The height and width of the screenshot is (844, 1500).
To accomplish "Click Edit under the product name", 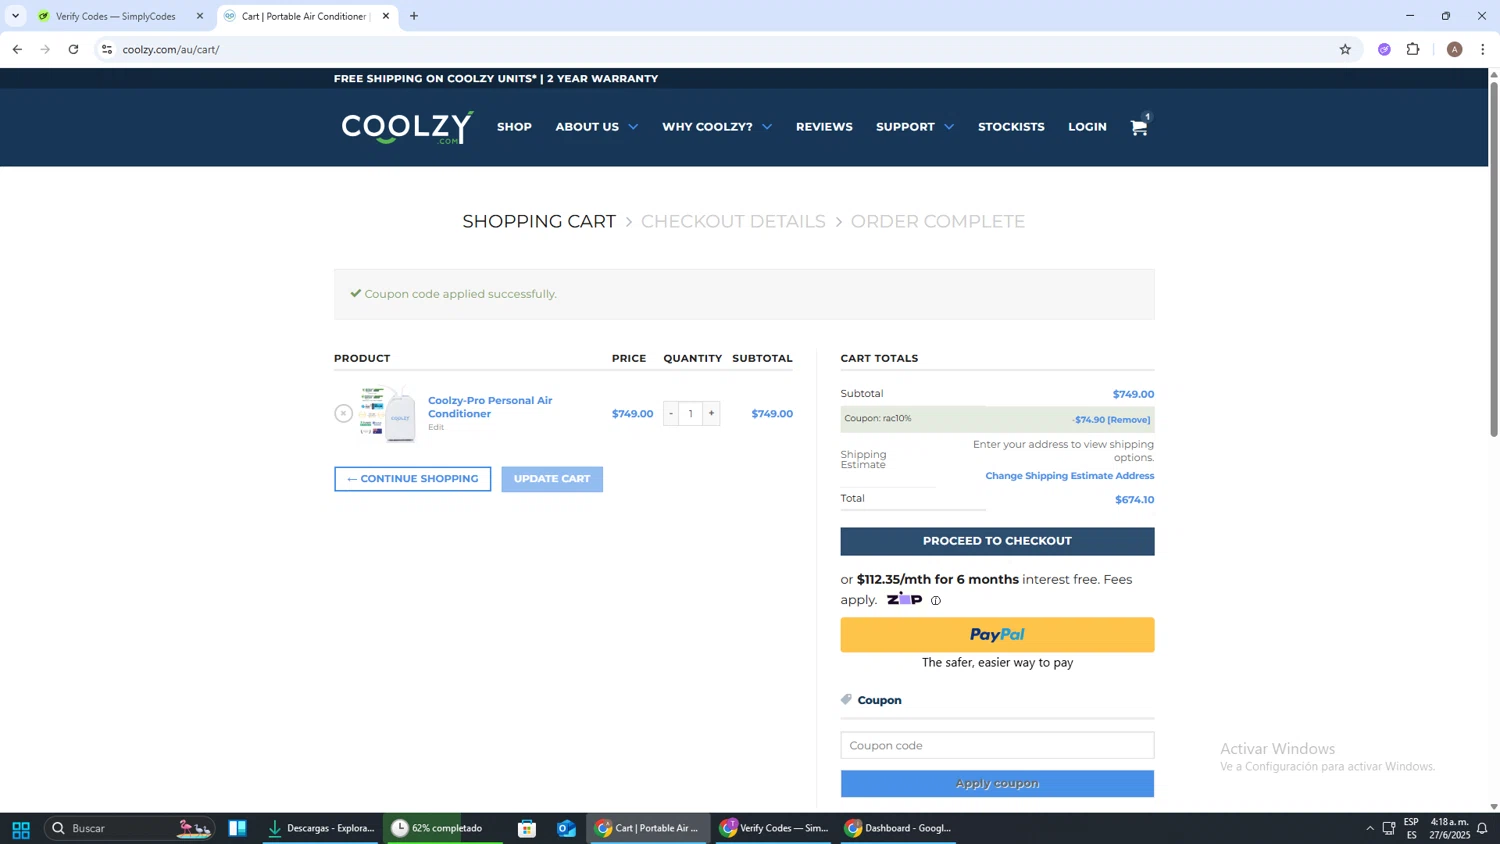I will (436, 427).
